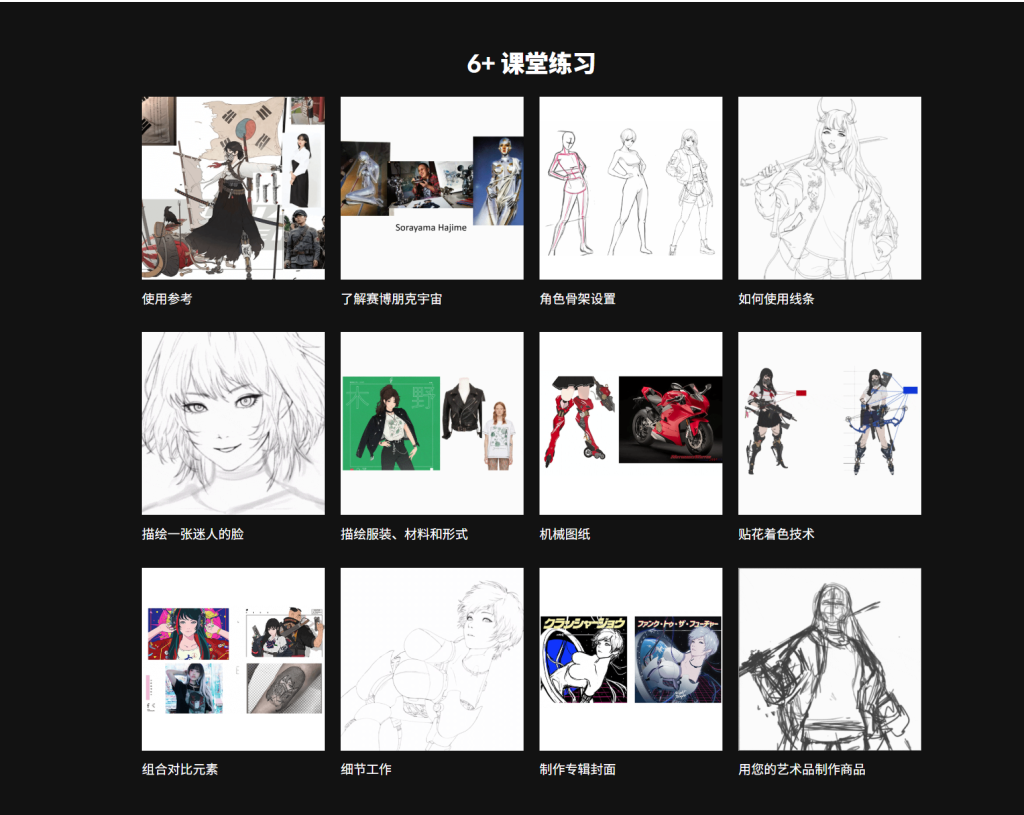Screen dimensions: 1024x815
Task: Click the 如何使用线条 caption text
Action: [776, 299]
